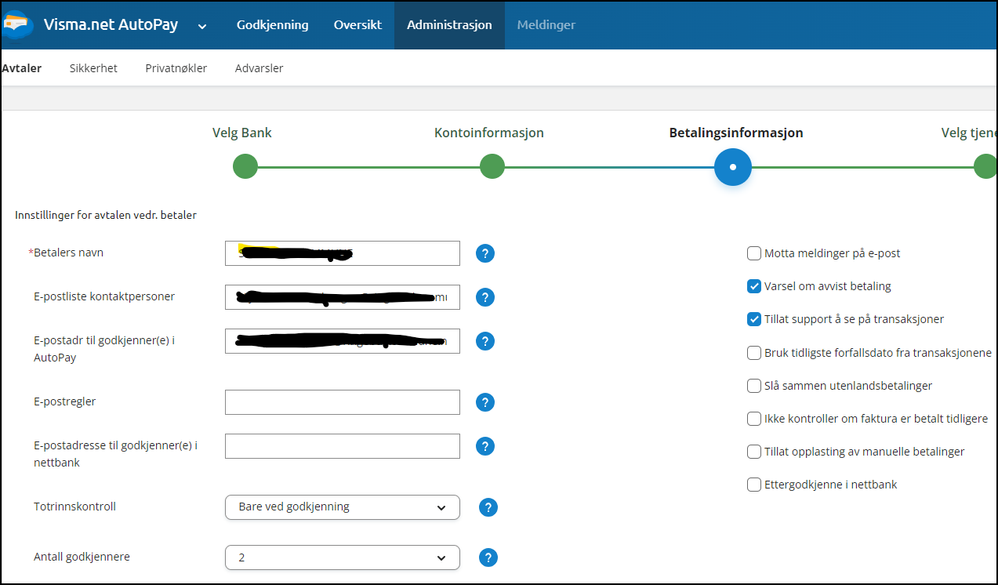Uncheck Varsel om avvist betaling
This screenshot has width=998, height=585.
754,286
